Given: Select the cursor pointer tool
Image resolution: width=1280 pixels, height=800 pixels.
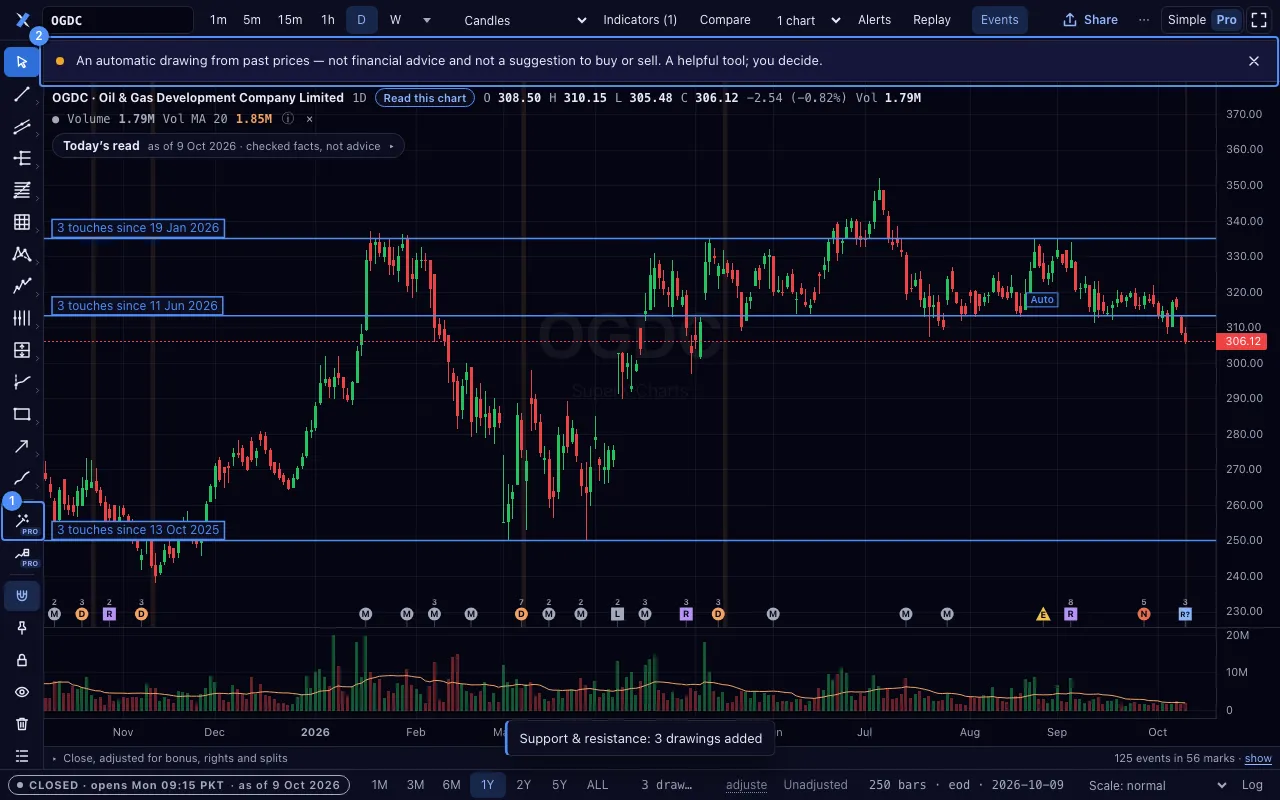Looking at the screenshot, I should click(x=22, y=62).
